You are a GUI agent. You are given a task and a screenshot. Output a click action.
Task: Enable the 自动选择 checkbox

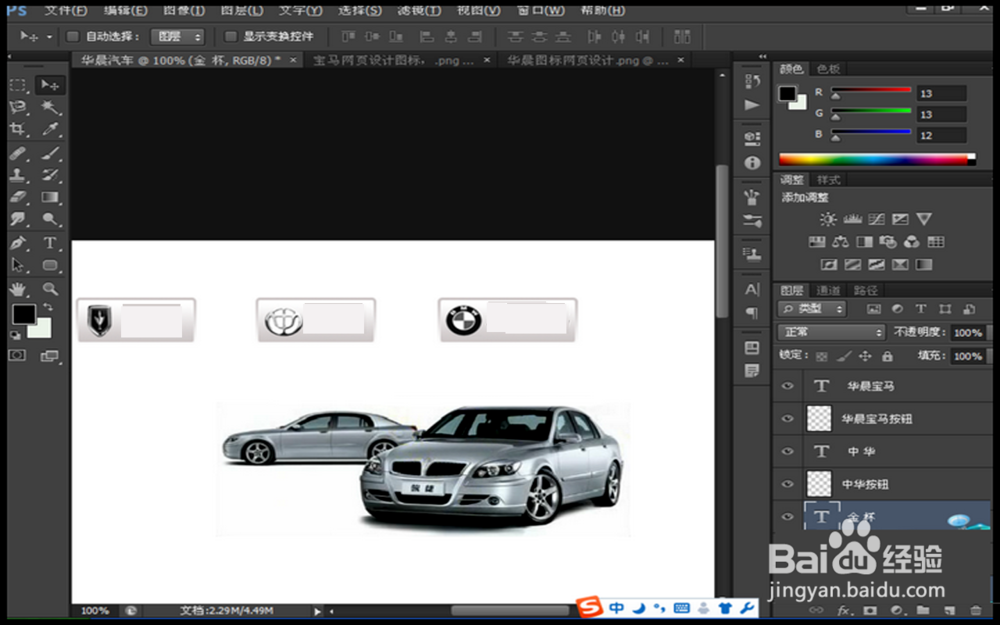tap(73, 36)
